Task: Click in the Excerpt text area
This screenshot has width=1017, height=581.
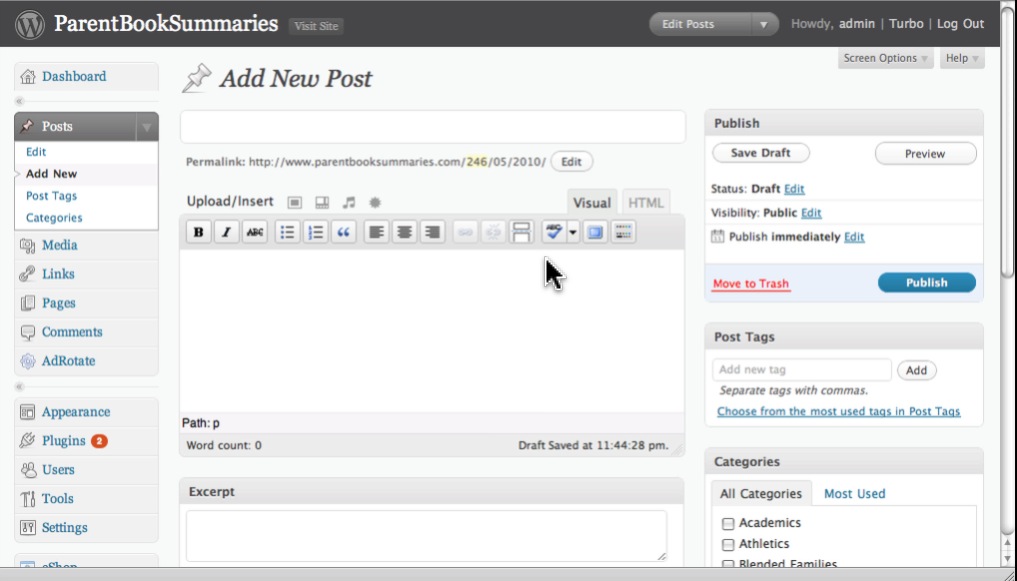Action: click(426, 536)
